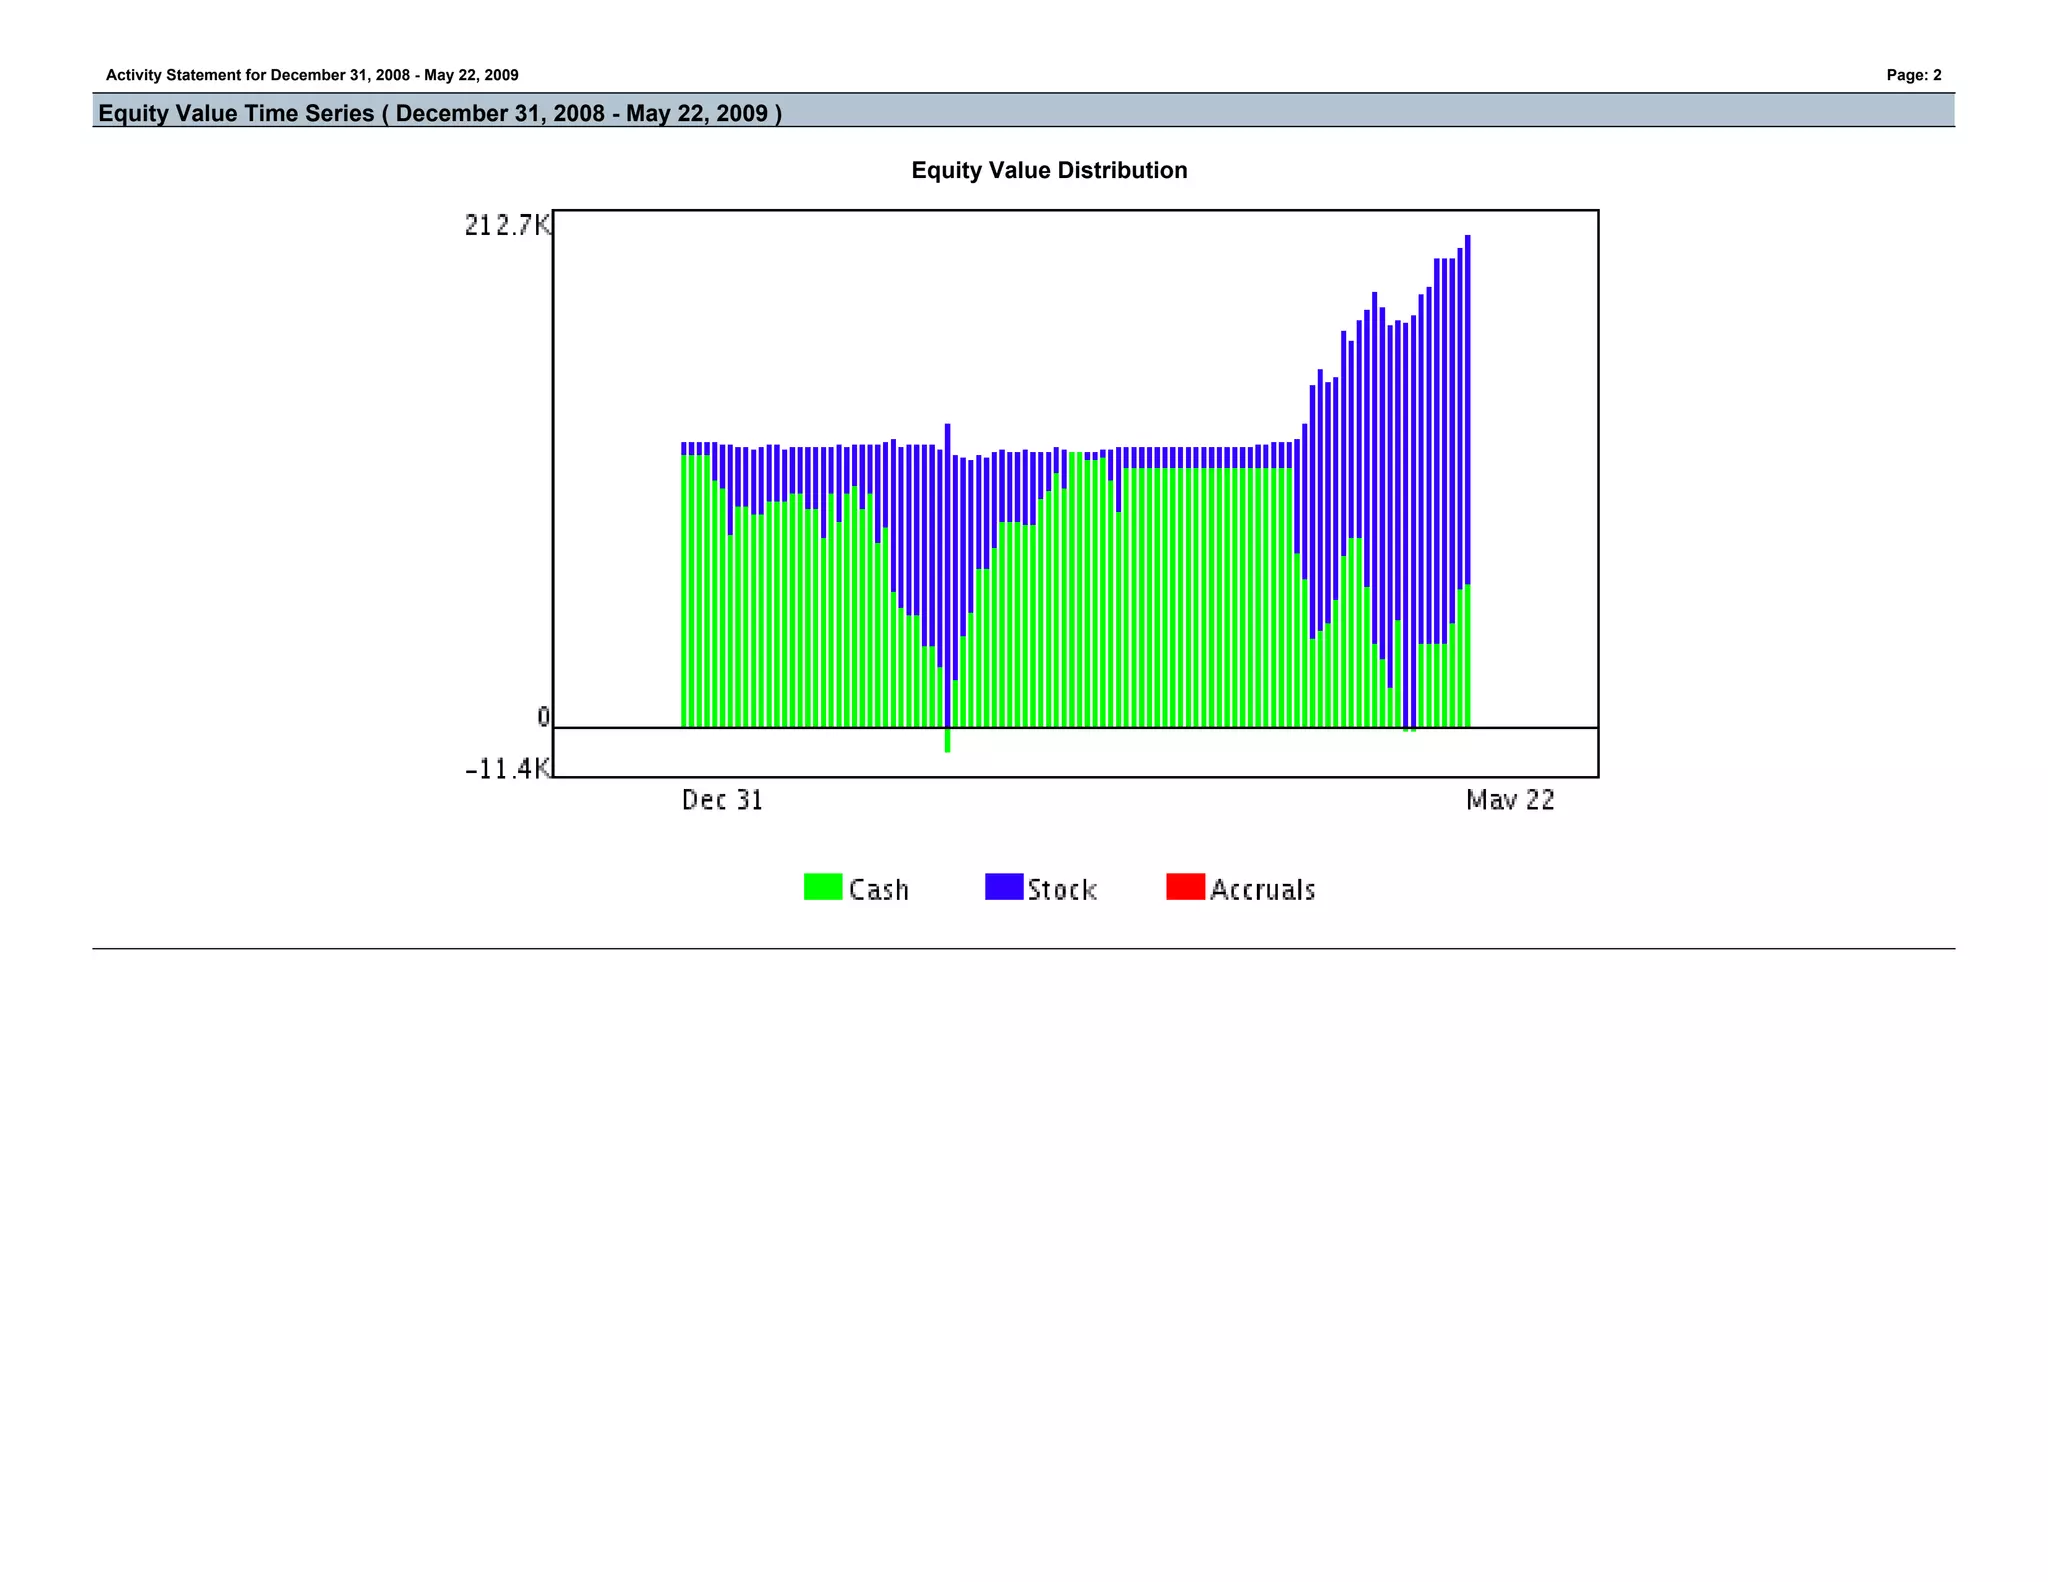2048x1582 pixels.
Task: Click the -11.4K y-axis label
Action: click(x=507, y=768)
